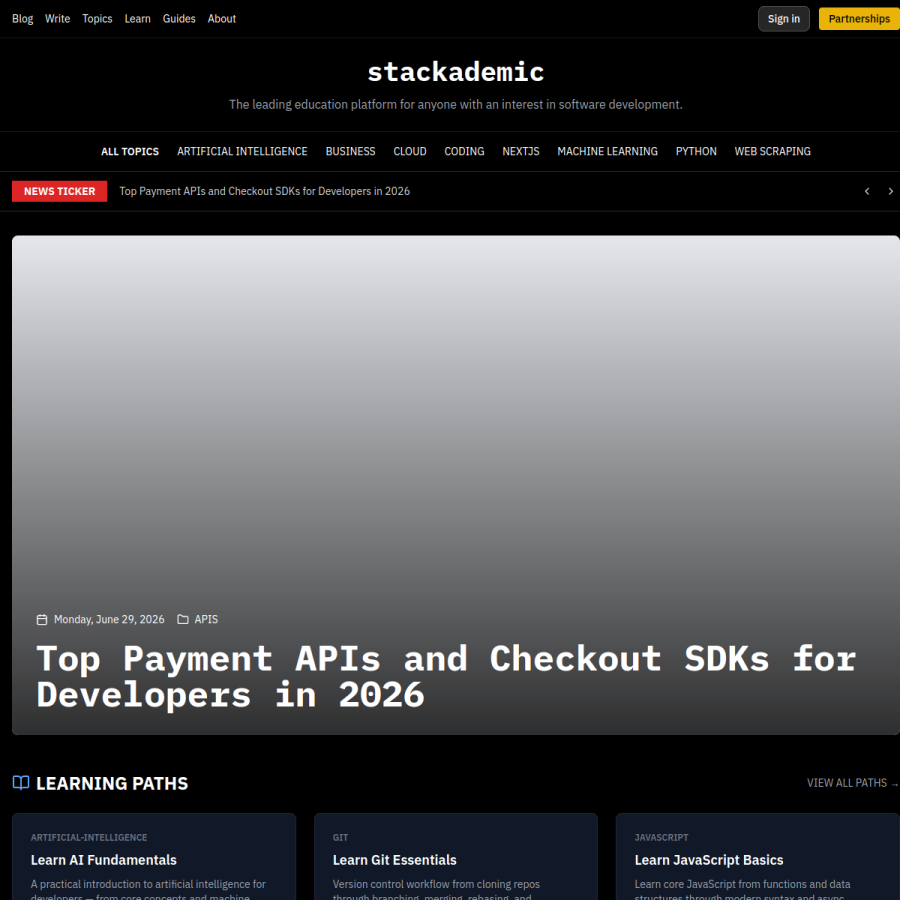The image size is (900, 900).
Task: Select the Business topic
Action: click(x=350, y=152)
